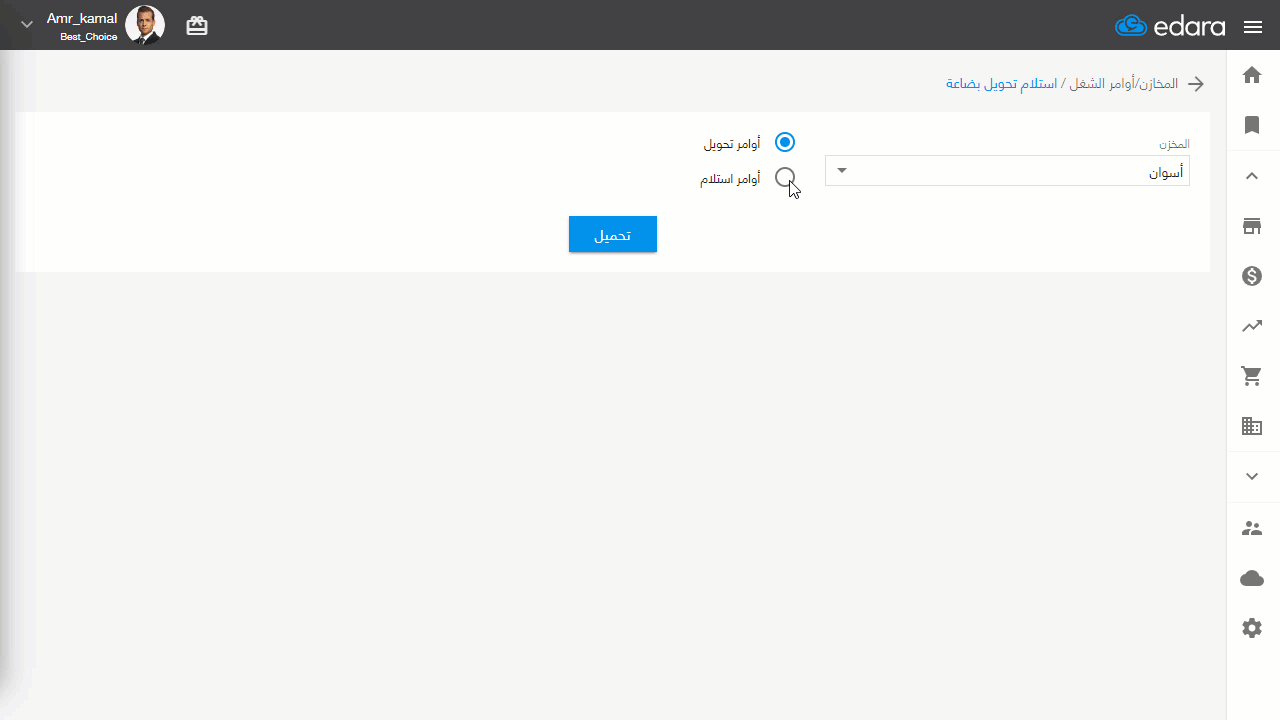The width and height of the screenshot is (1280, 720).
Task: Open the المخزن warehouse dropdown
Action: 1007,171
